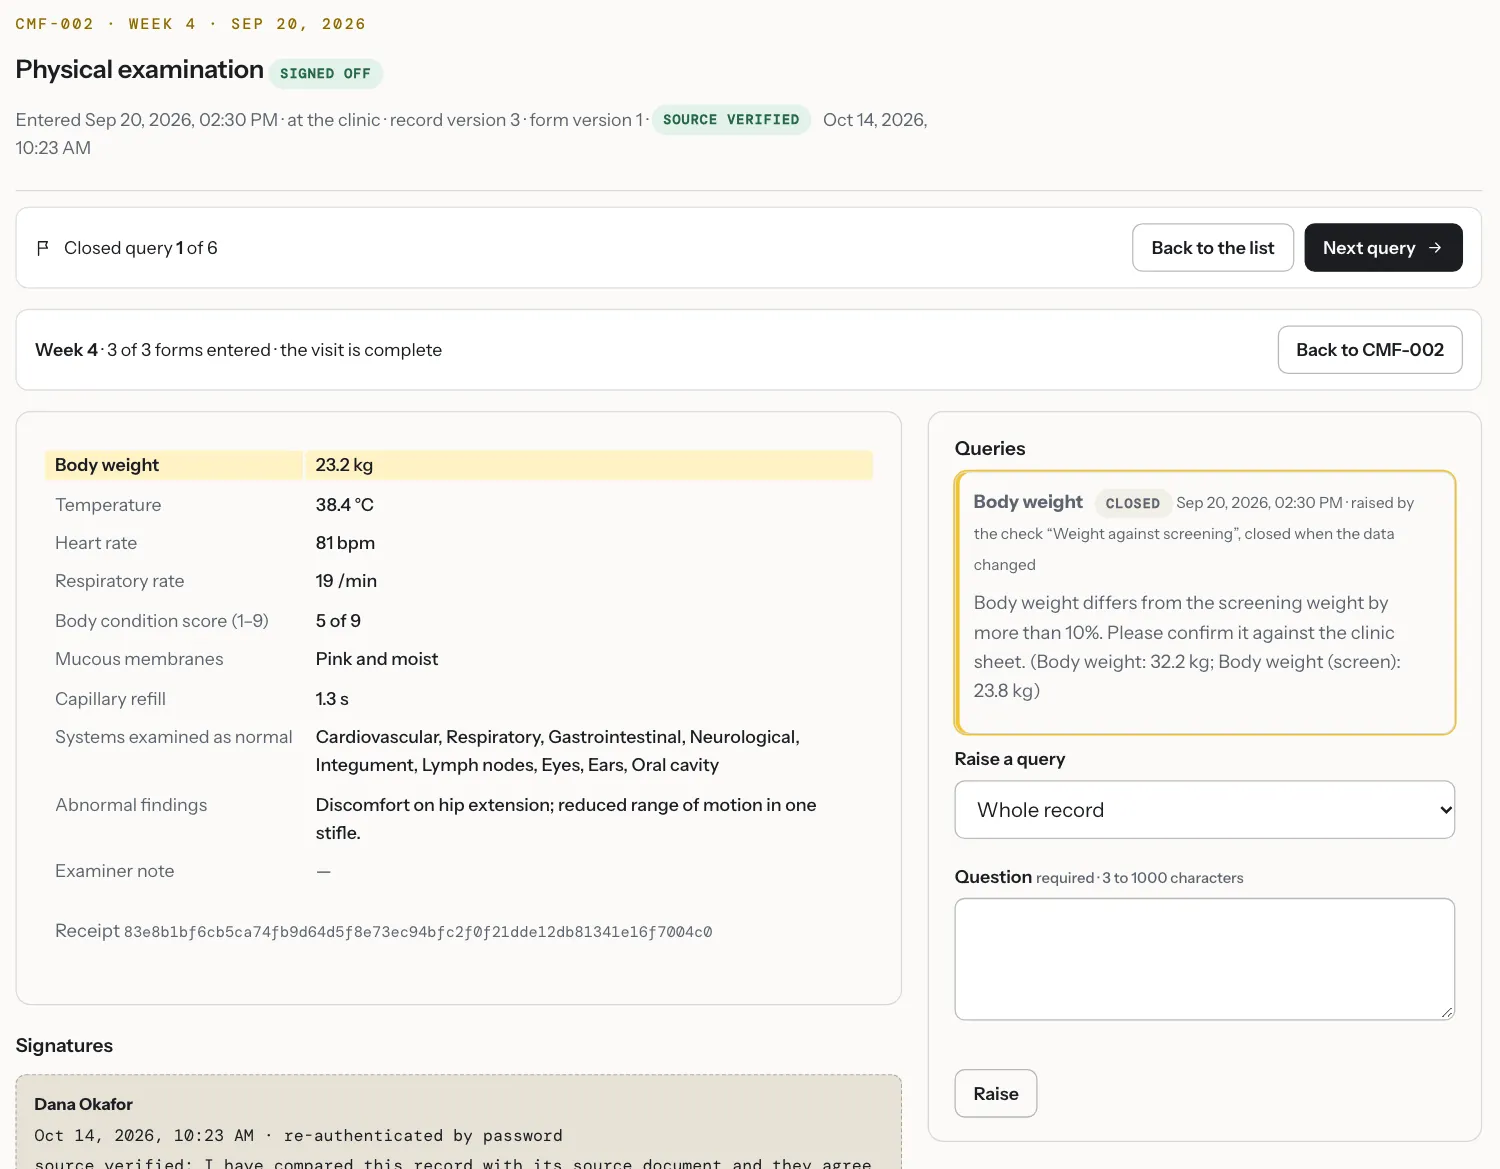The image size is (1500, 1169).
Task: Click the flag icon beside Closed query
Action: point(43,248)
